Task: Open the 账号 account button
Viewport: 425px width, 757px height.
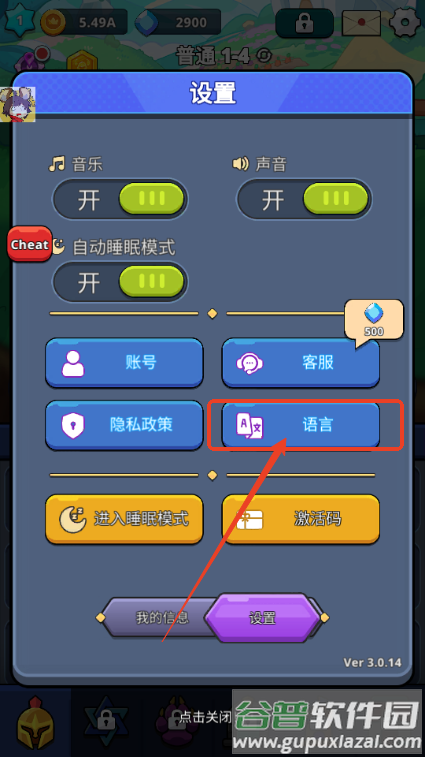Action: pos(124,363)
